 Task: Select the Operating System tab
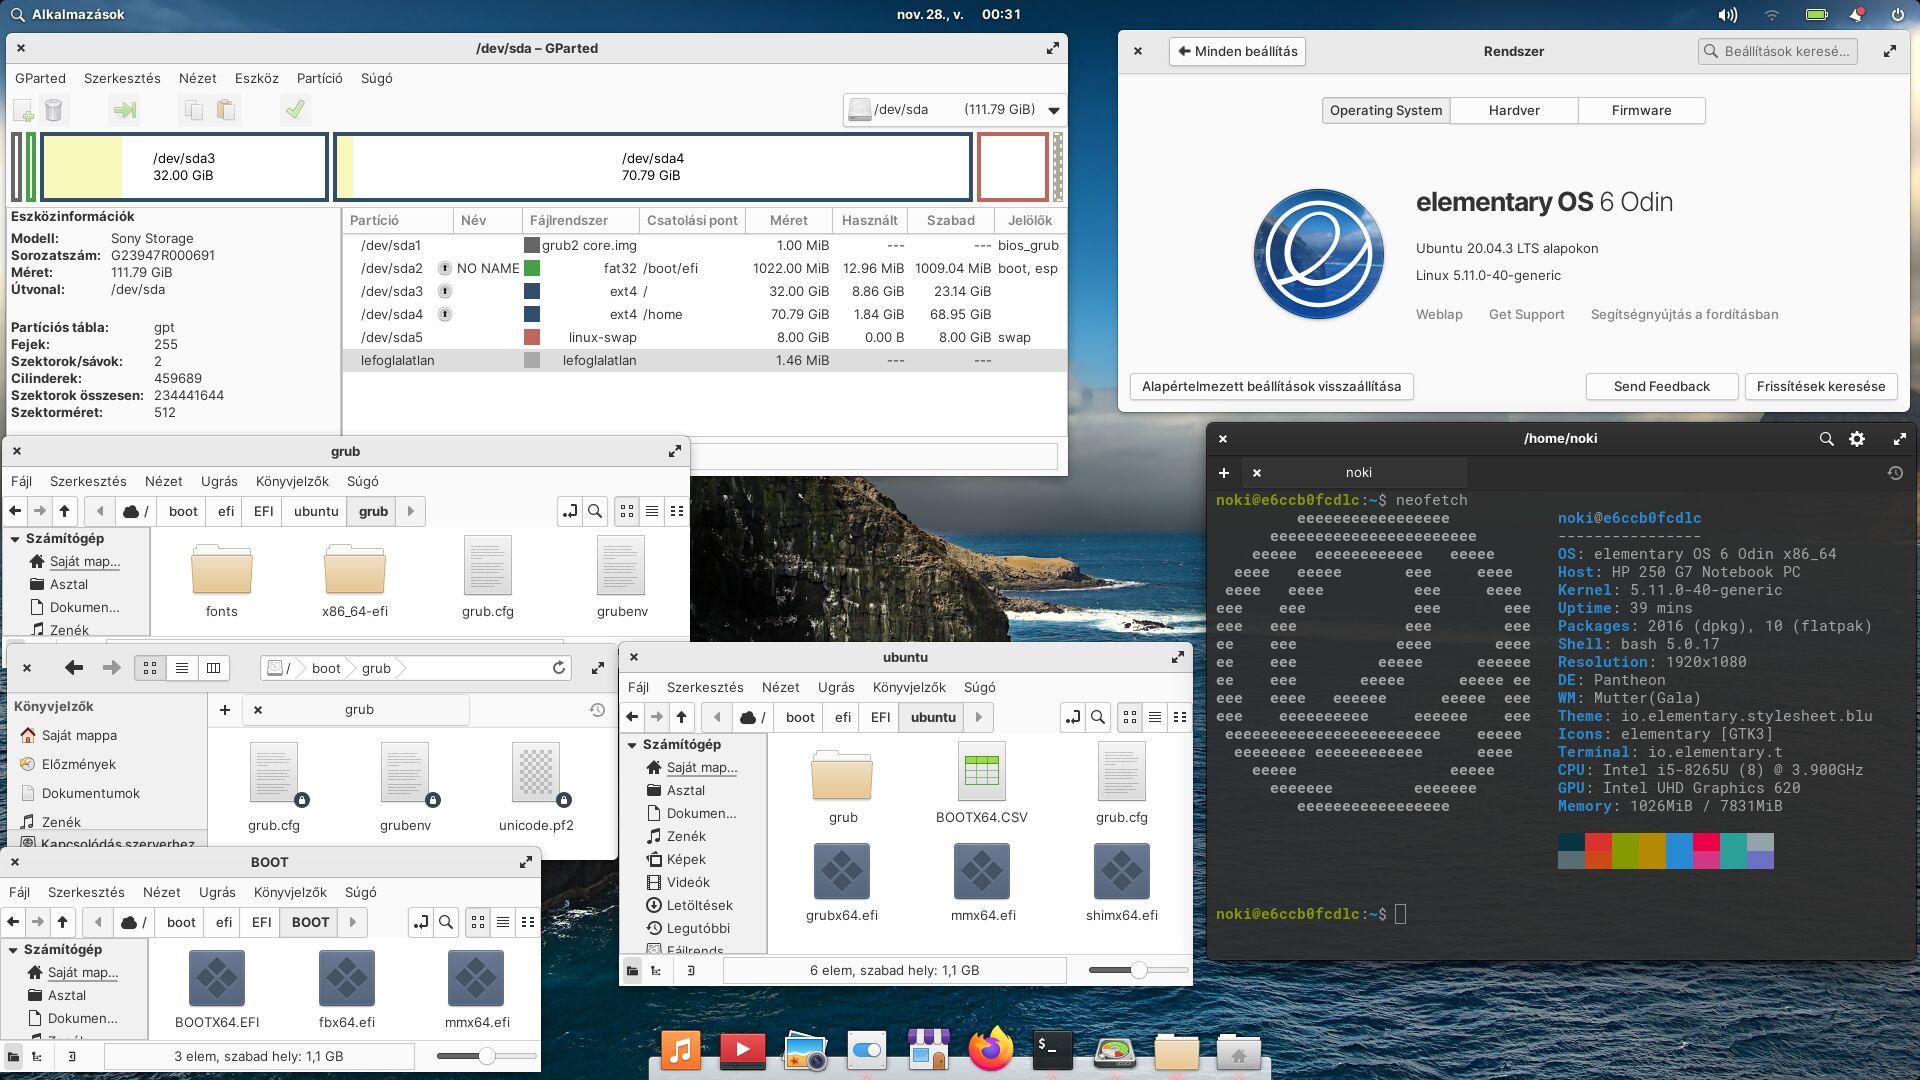[1386, 110]
